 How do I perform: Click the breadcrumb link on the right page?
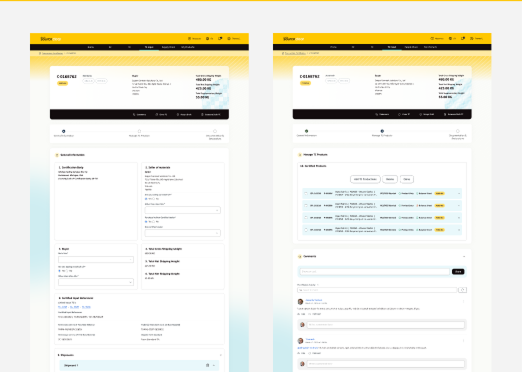(x=295, y=53)
